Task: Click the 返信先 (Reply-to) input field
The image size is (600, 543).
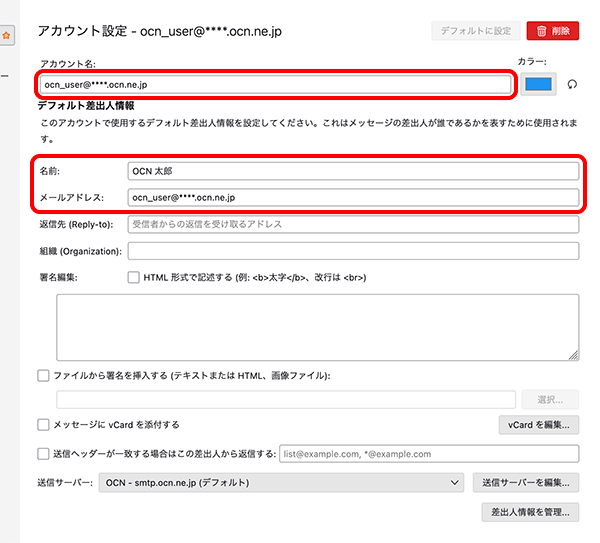Action: pyautogui.click(x=353, y=224)
